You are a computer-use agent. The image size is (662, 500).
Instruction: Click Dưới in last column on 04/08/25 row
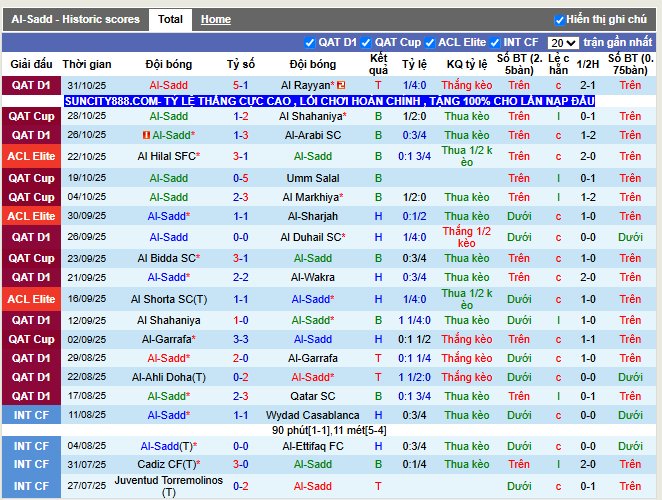[x=630, y=446]
